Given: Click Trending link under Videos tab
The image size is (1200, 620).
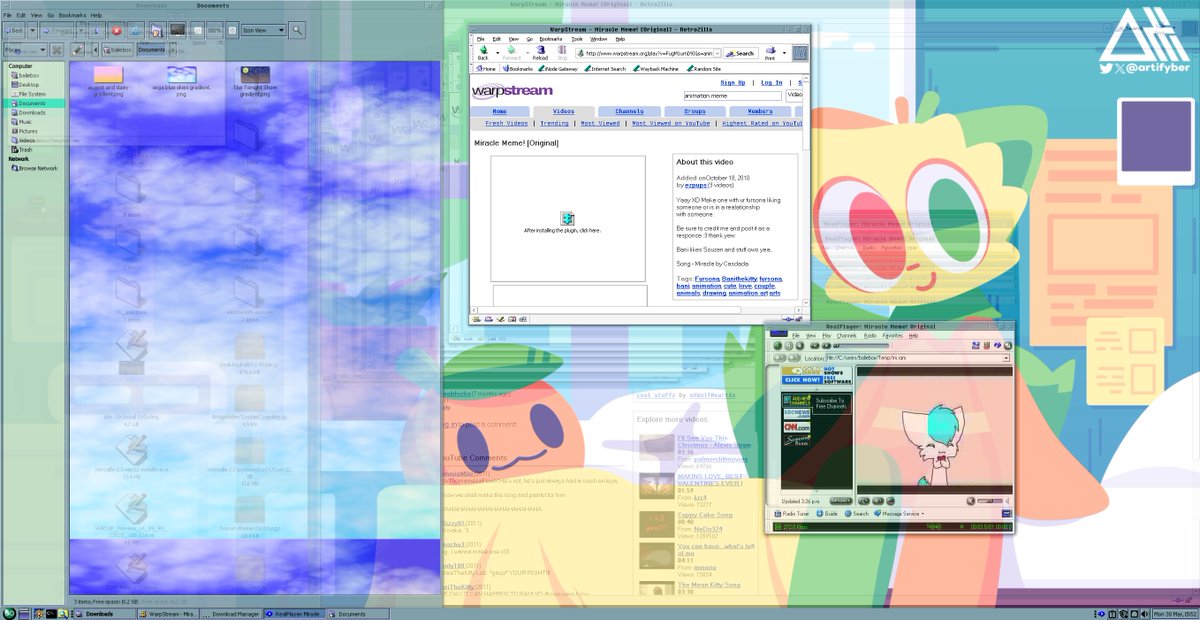Looking at the screenshot, I should click(554, 123).
